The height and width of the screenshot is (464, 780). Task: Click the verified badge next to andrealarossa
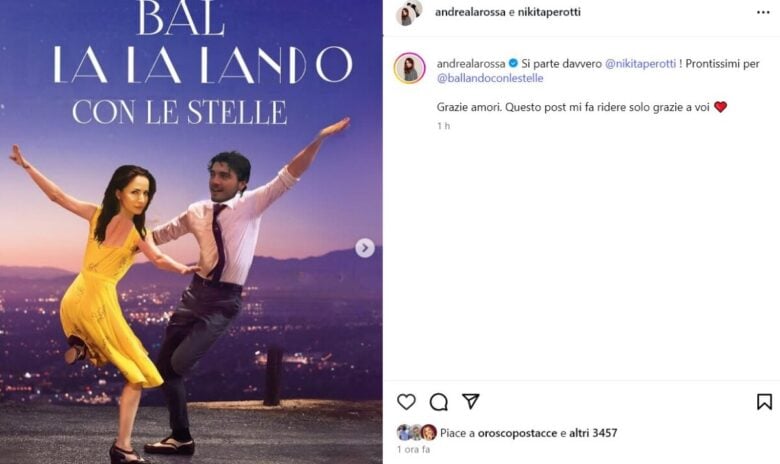(513, 64)
